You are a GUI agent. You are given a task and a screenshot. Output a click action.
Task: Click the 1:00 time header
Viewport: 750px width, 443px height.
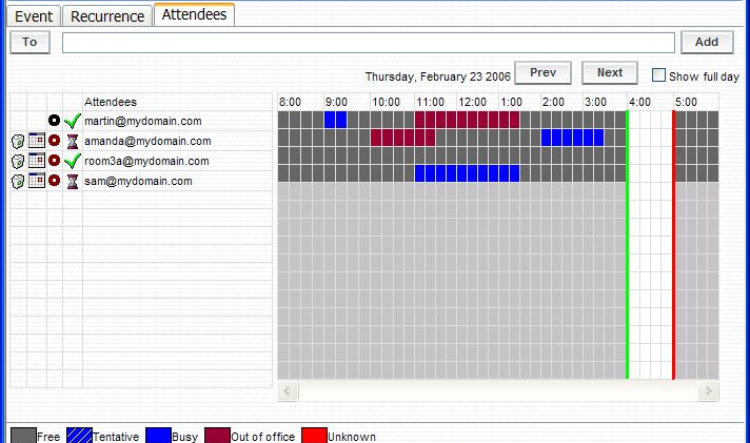[511, 102]
